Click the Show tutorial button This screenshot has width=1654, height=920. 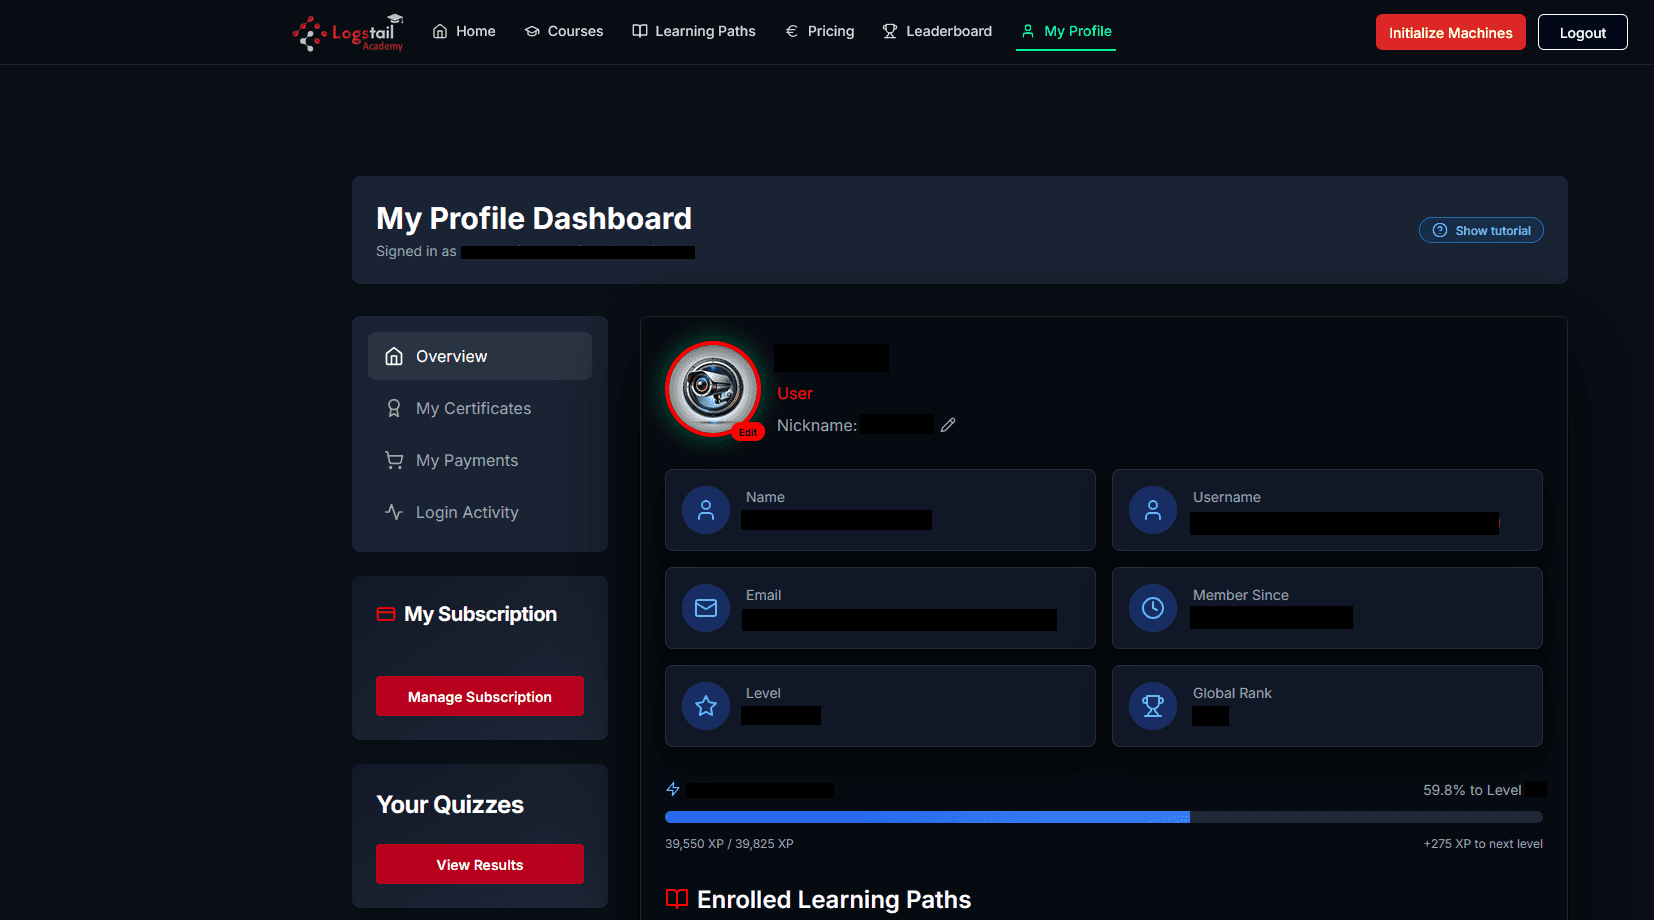1481,230
